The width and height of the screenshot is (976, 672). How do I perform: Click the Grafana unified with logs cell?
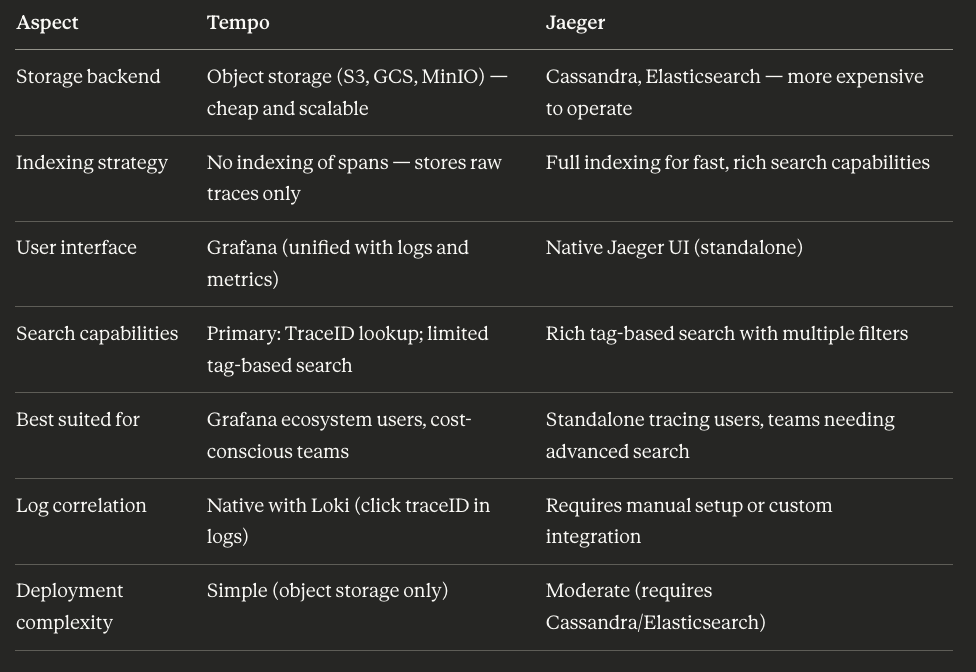pos(338,263)
